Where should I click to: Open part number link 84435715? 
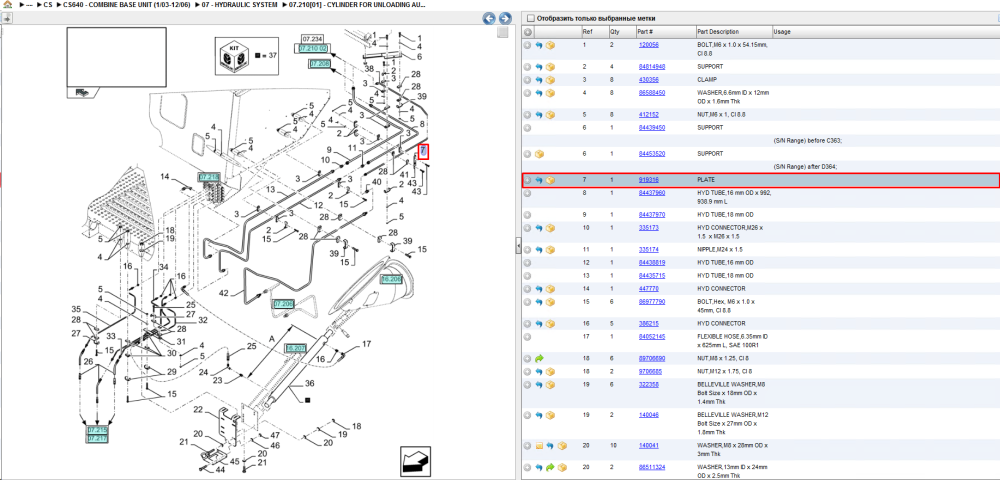click(x=652, y=275)
